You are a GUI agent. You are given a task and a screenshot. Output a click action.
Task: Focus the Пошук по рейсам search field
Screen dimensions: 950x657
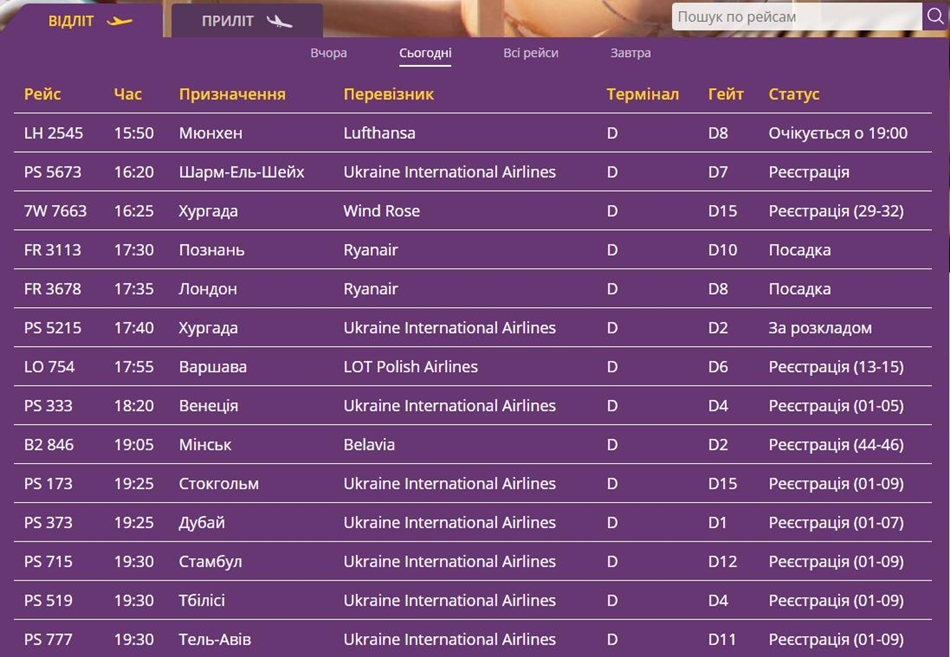tap(797, 16)
